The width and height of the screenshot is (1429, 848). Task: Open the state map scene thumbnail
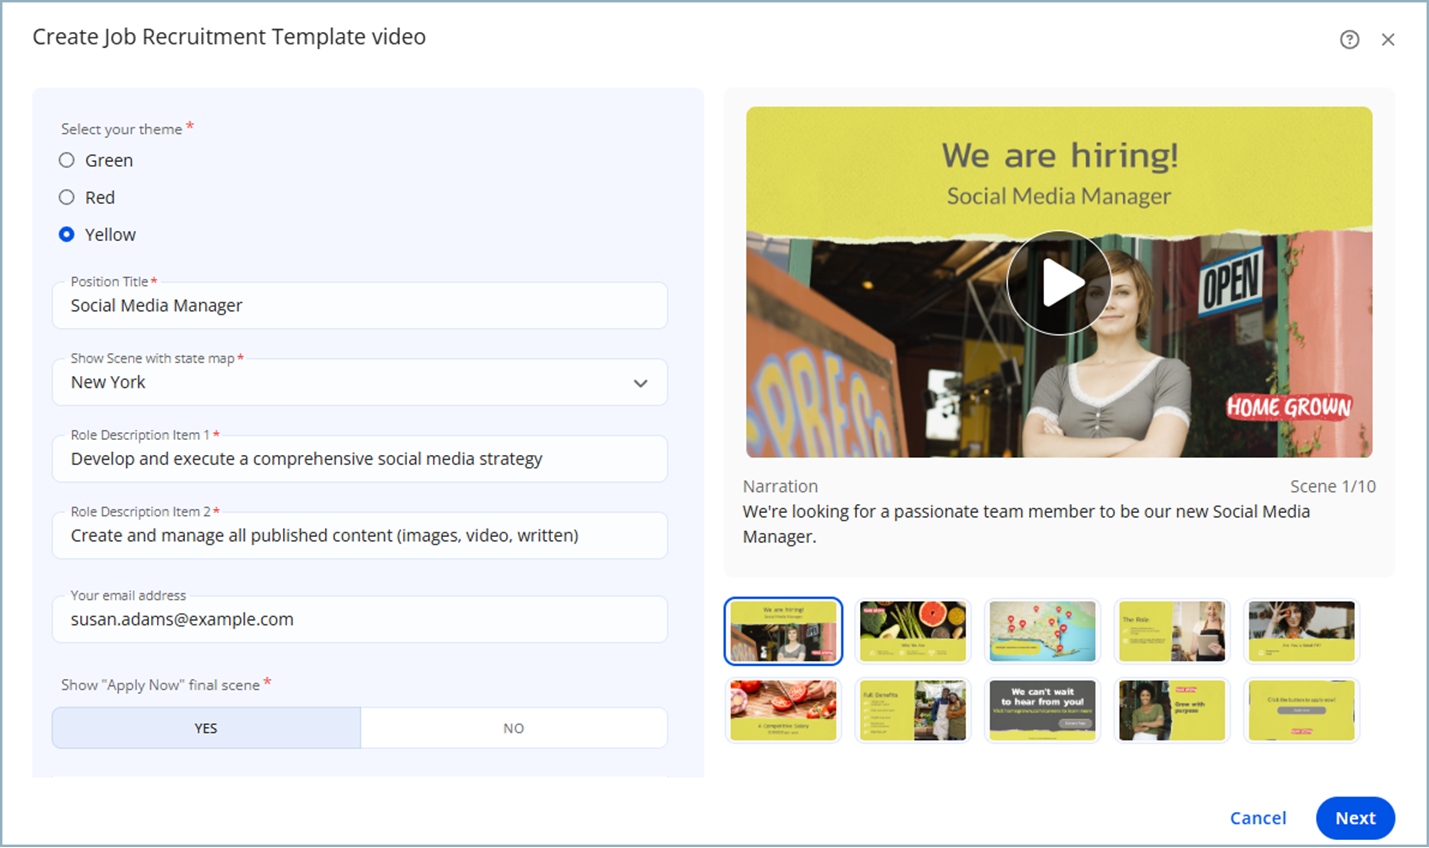[1043, 631]
